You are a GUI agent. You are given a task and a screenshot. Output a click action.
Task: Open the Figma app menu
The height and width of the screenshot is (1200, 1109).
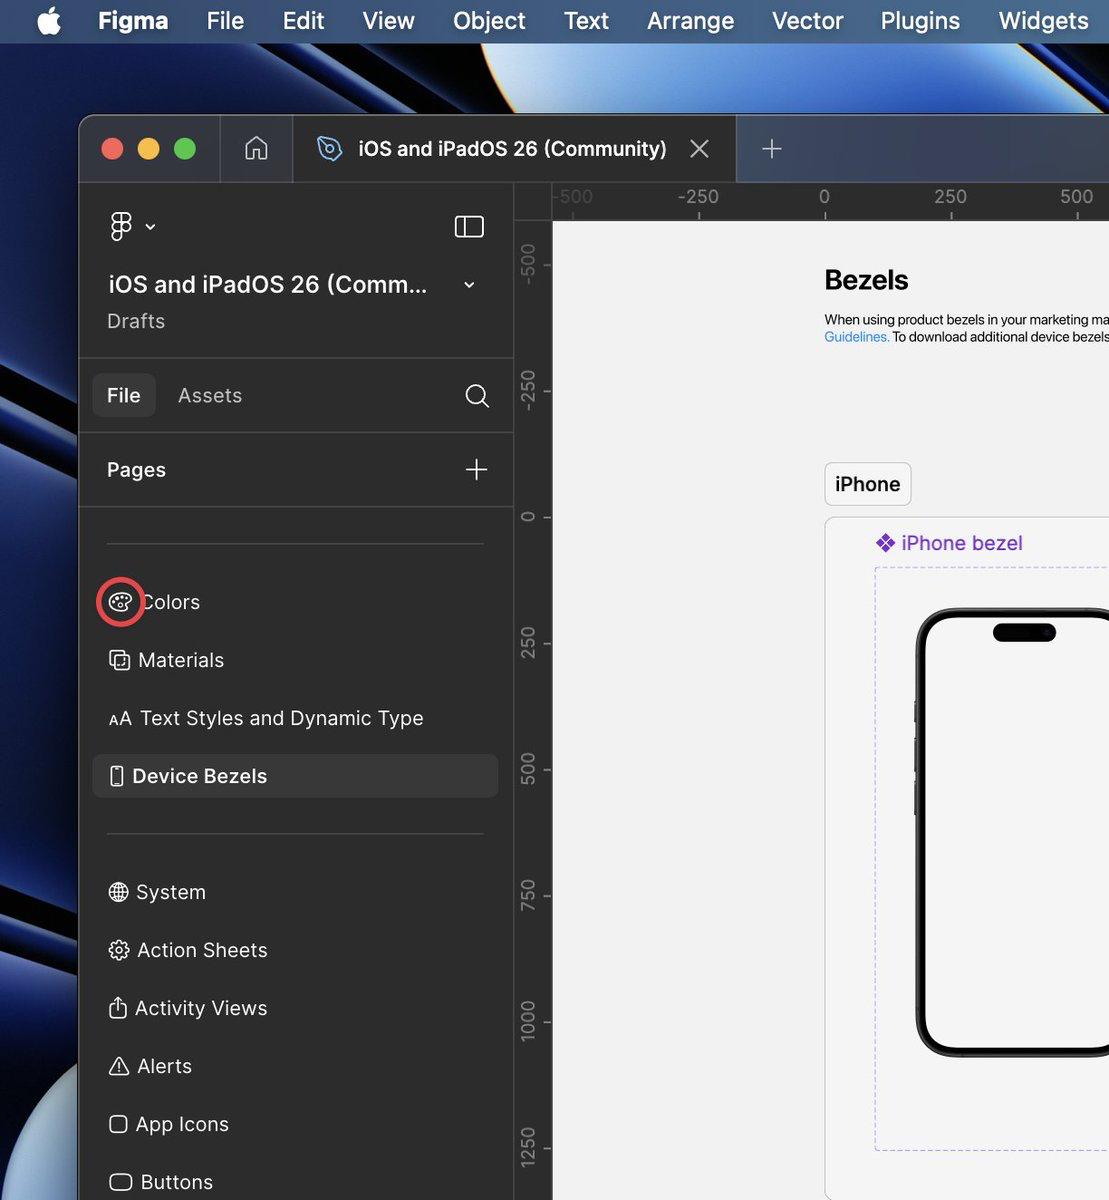tap(133, 21)
